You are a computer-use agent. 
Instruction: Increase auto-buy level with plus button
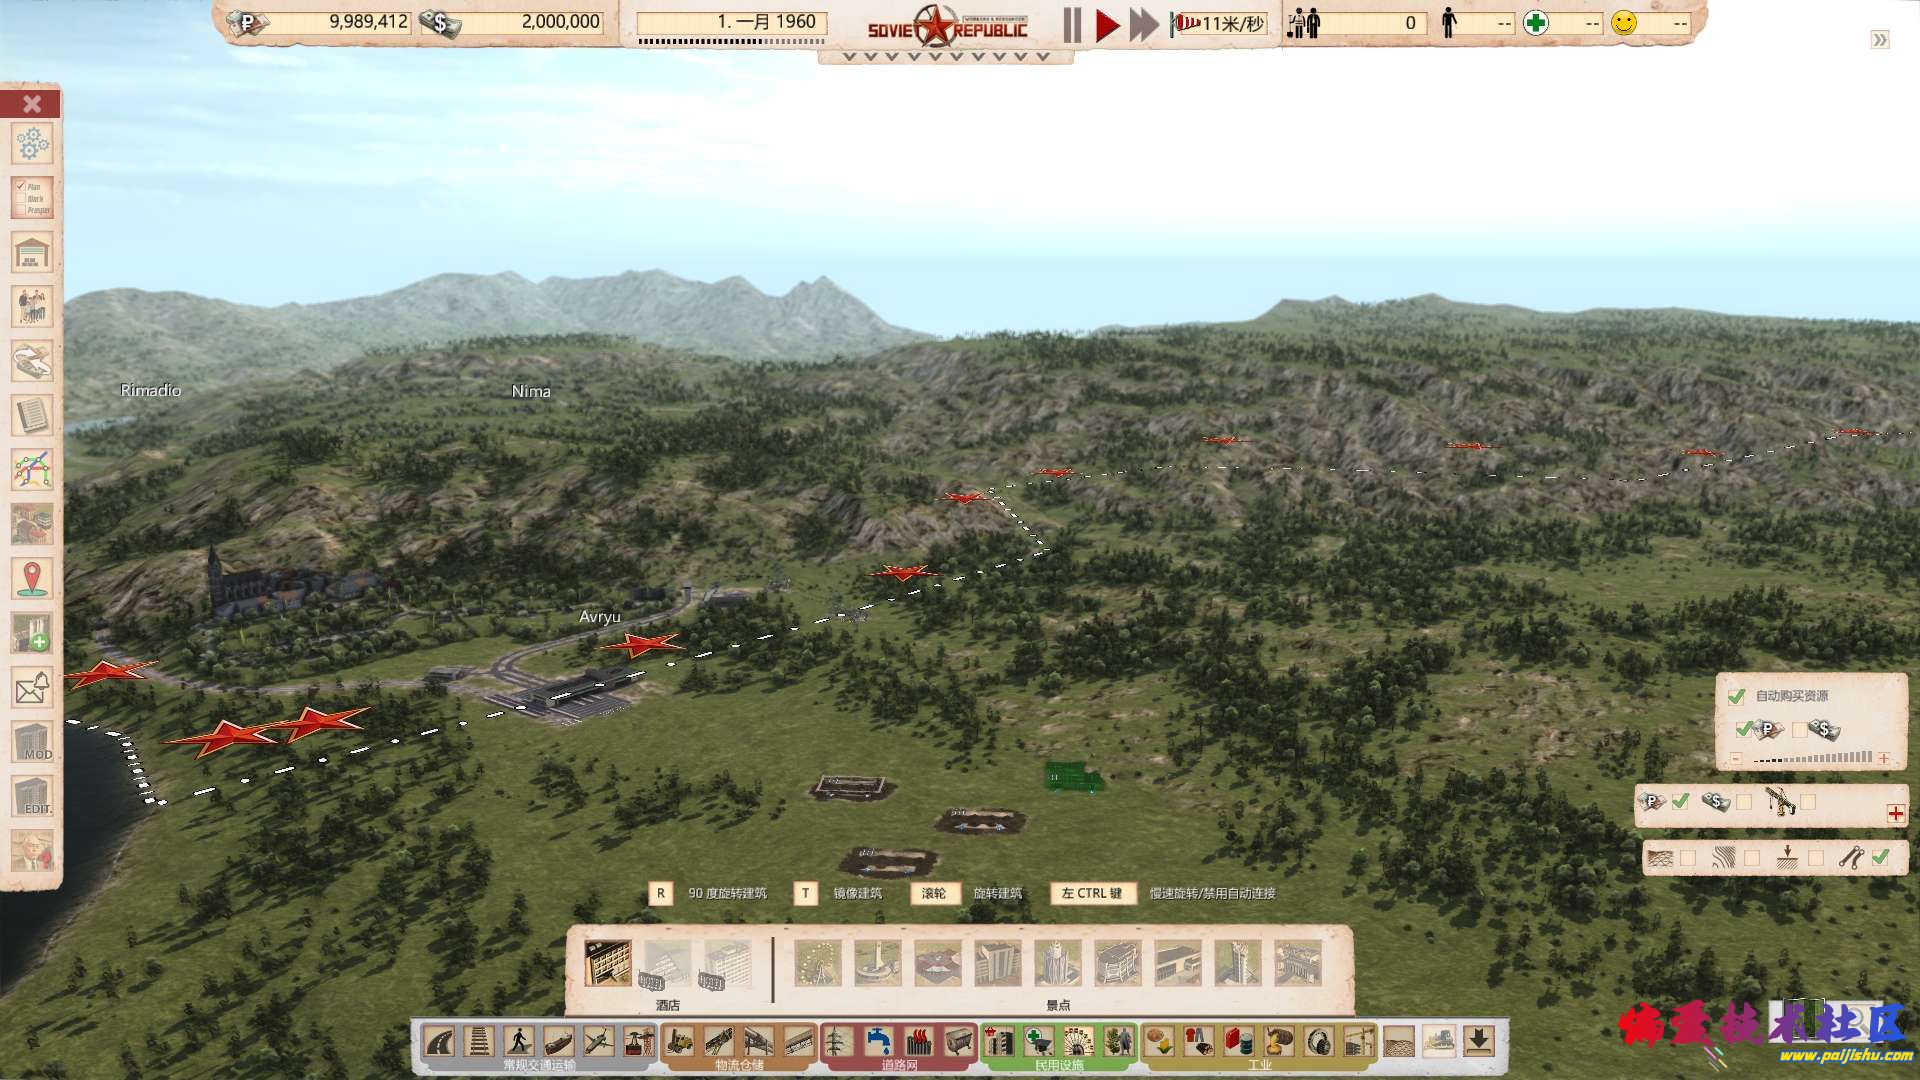click(1884, 759)
